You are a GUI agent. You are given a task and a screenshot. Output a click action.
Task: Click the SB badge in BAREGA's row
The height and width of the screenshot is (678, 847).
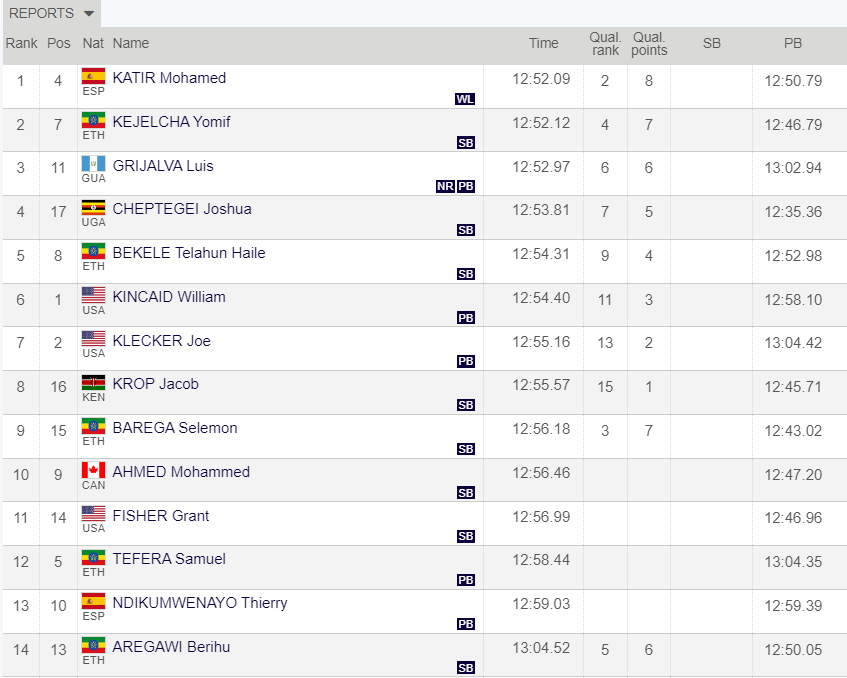tap(466, 449)
